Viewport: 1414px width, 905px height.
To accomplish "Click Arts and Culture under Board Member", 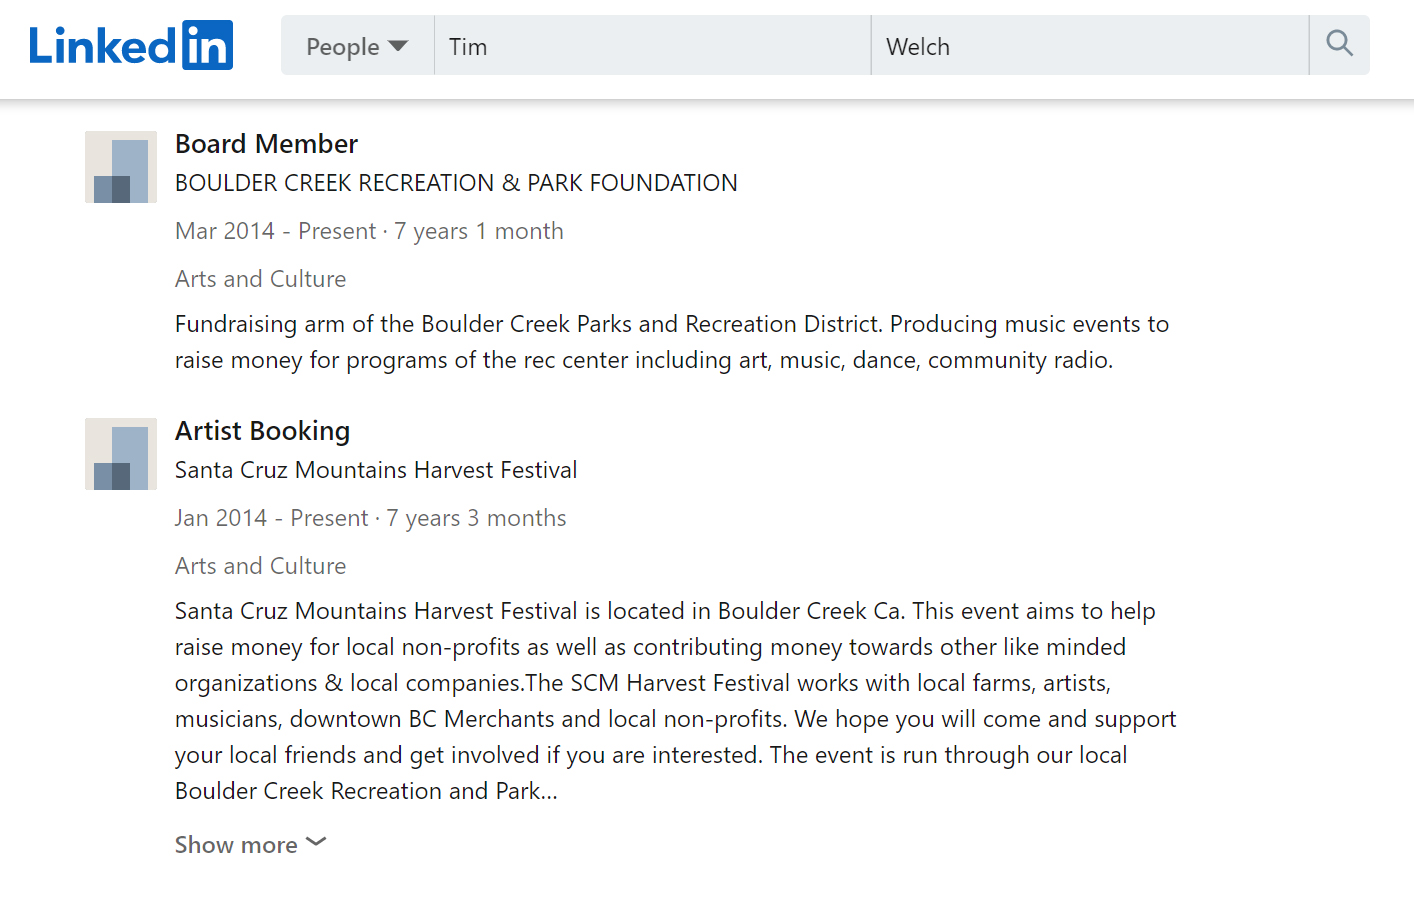I will point(260,279).
